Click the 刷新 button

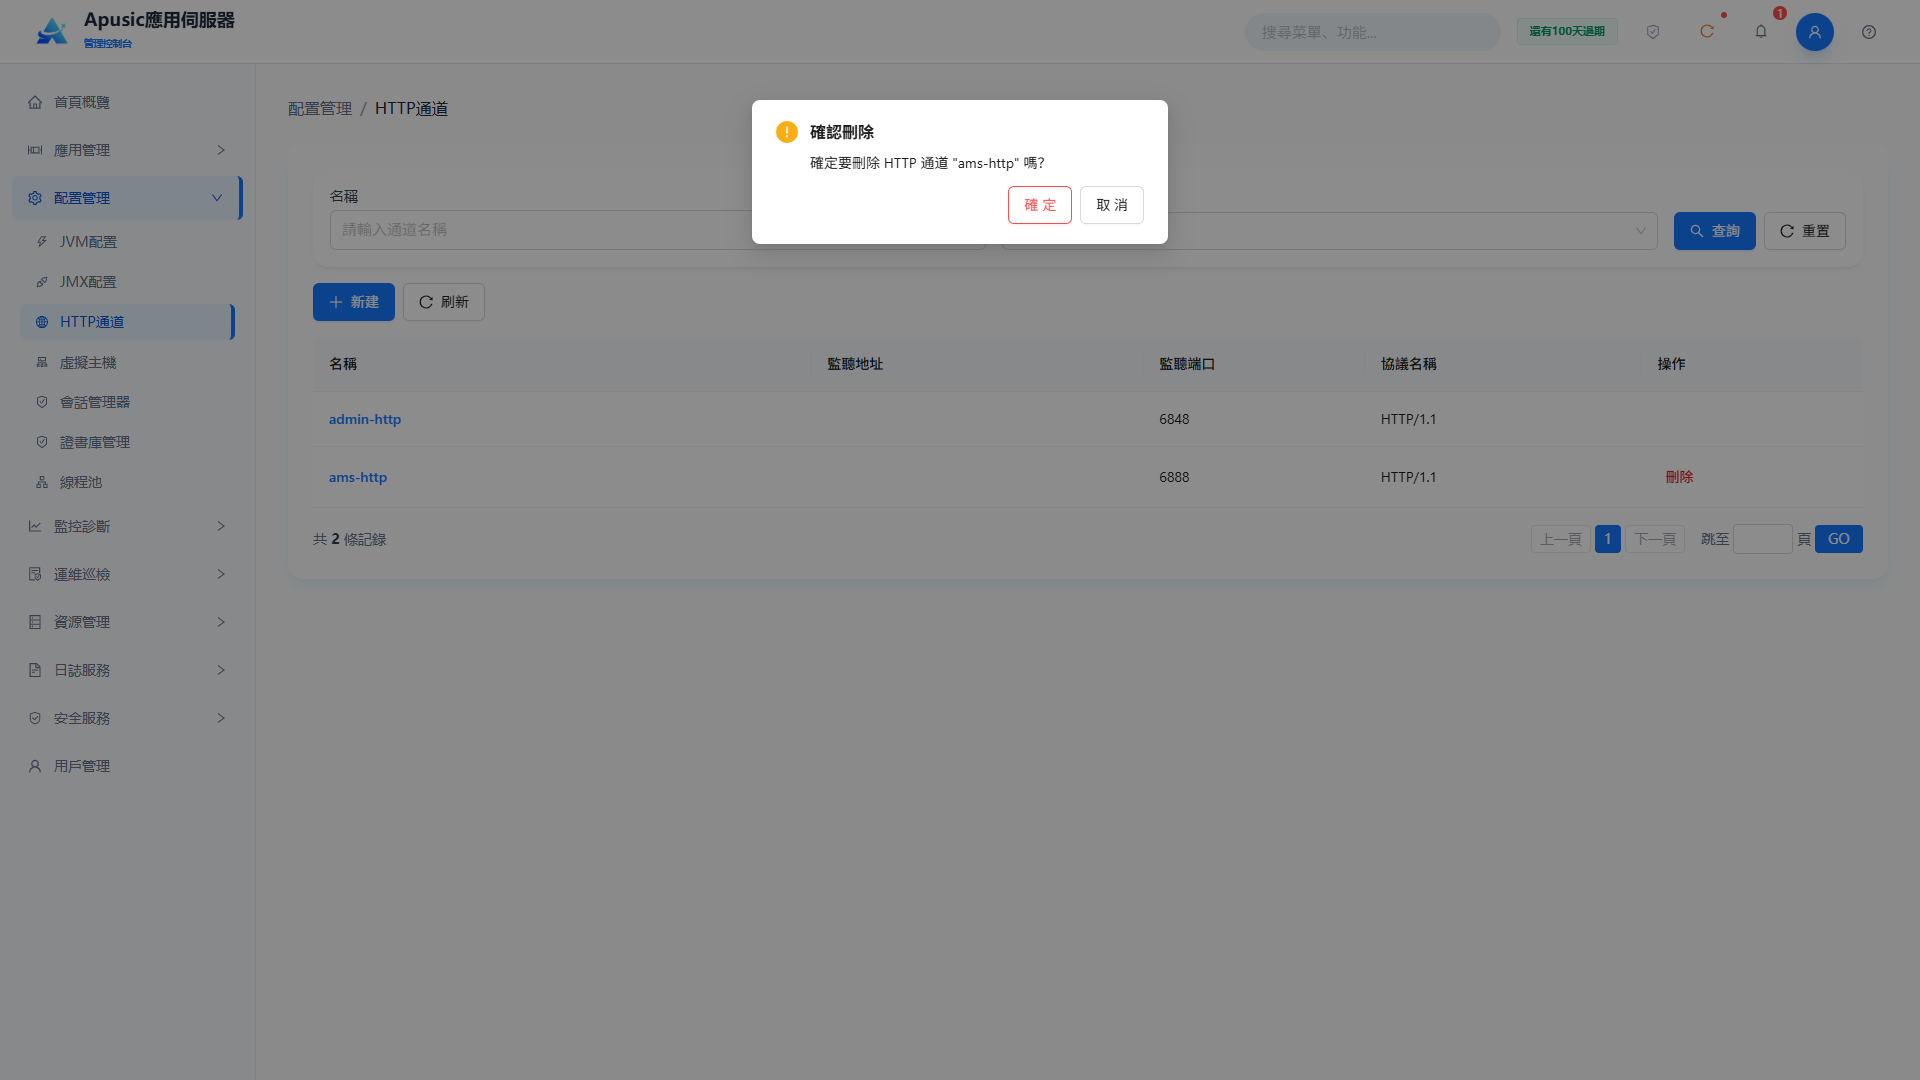(444, 302)
